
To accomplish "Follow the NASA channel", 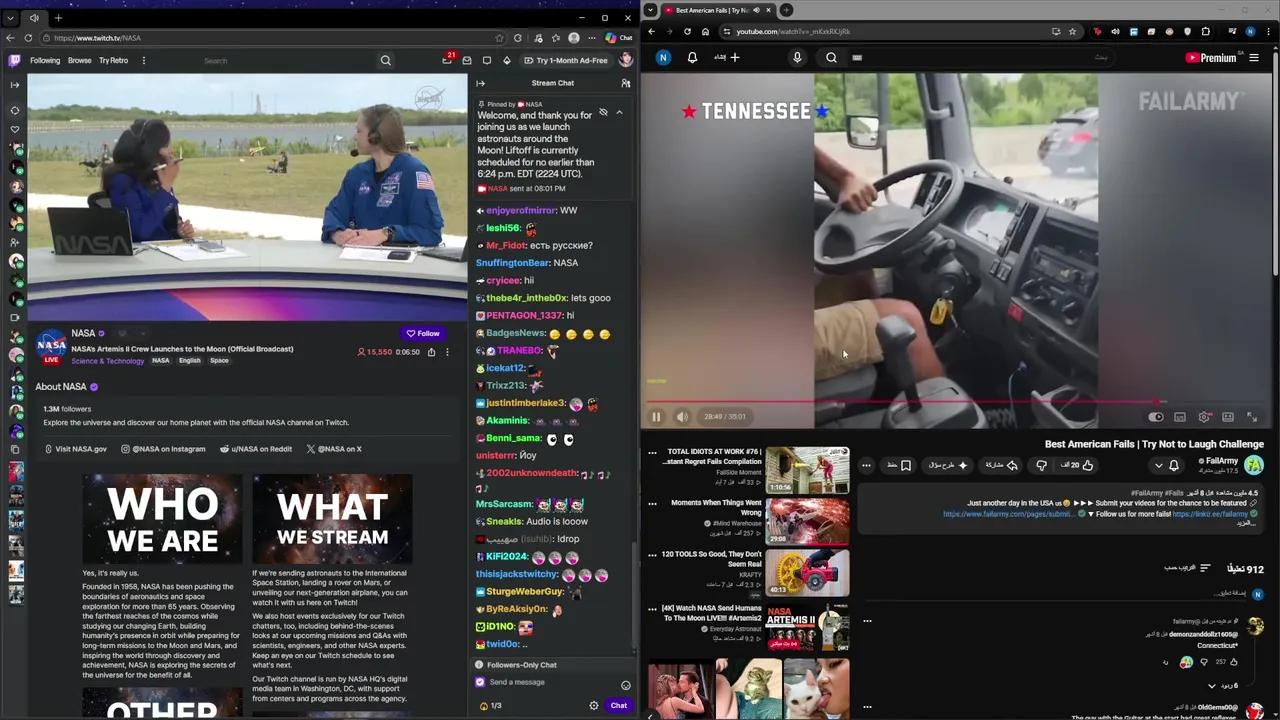I will [x=423, y=333].
